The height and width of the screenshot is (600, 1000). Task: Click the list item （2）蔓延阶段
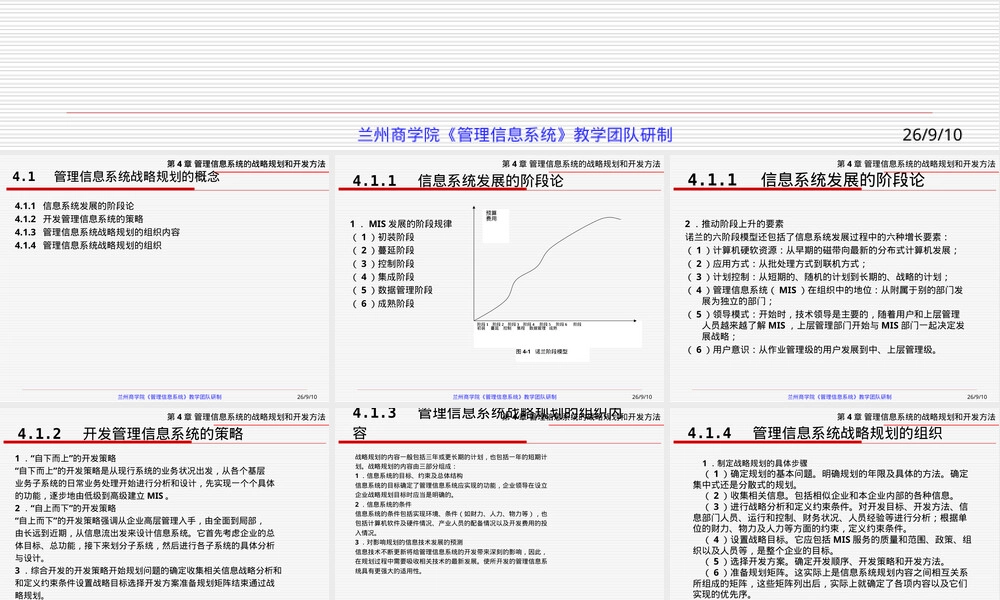coord(383,251)
